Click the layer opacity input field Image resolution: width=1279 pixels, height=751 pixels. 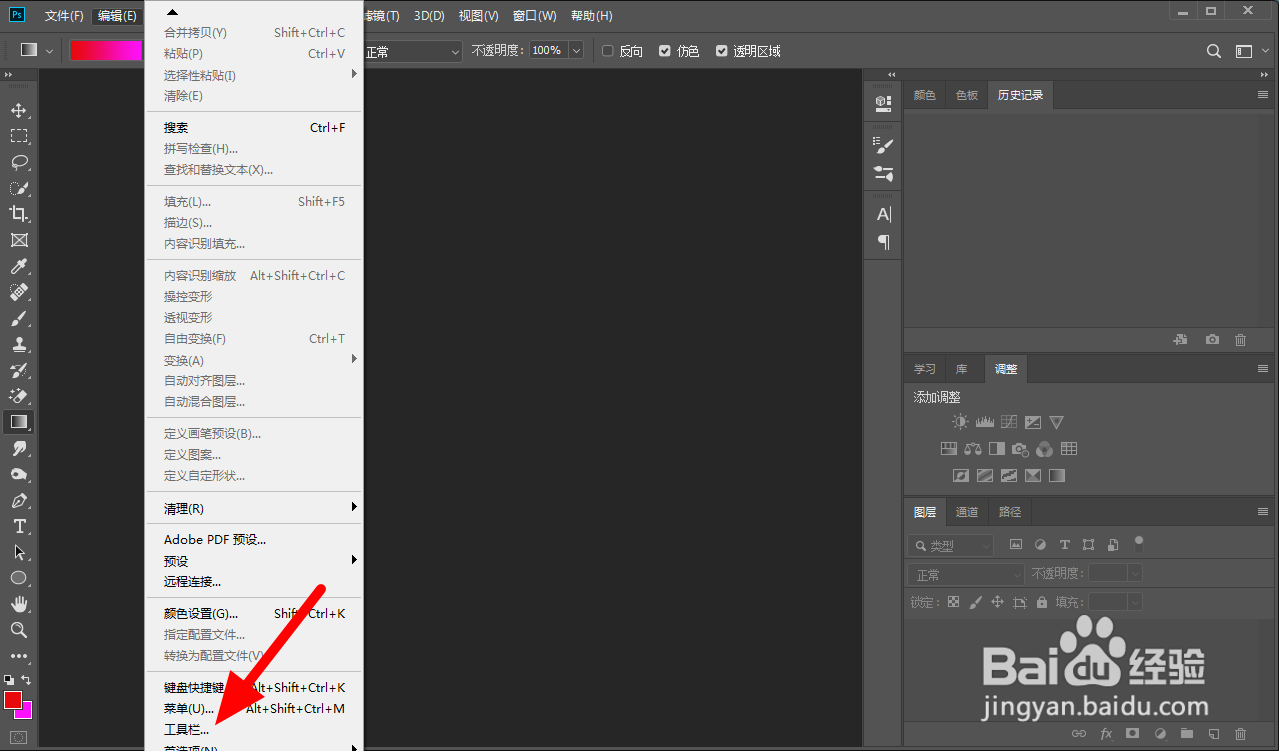[x=1107, y=574]
